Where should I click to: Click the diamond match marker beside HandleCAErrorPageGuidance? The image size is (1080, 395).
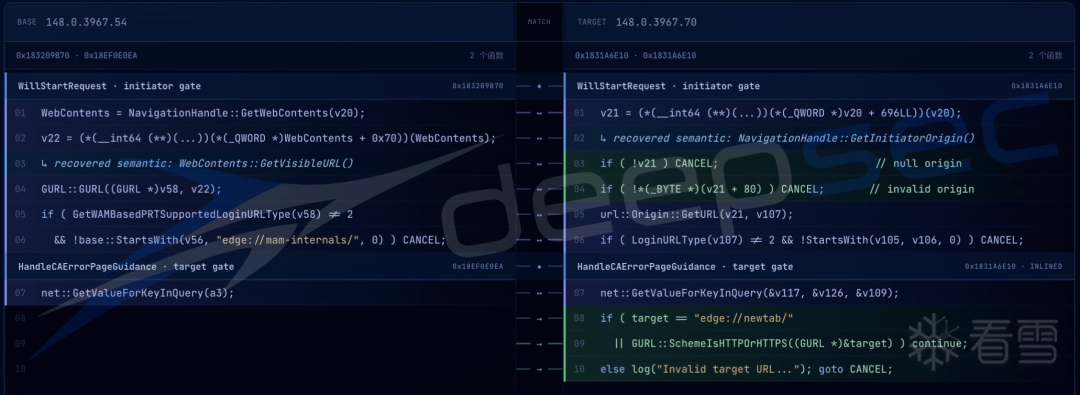coord(539,267)
